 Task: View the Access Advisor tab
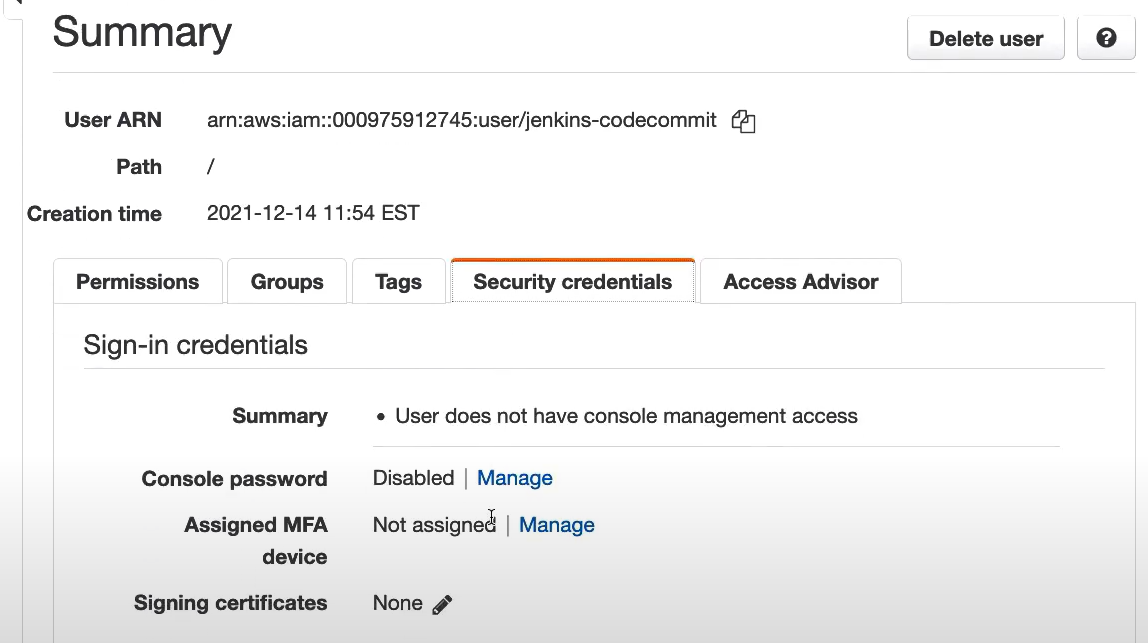tap(800, 282)
